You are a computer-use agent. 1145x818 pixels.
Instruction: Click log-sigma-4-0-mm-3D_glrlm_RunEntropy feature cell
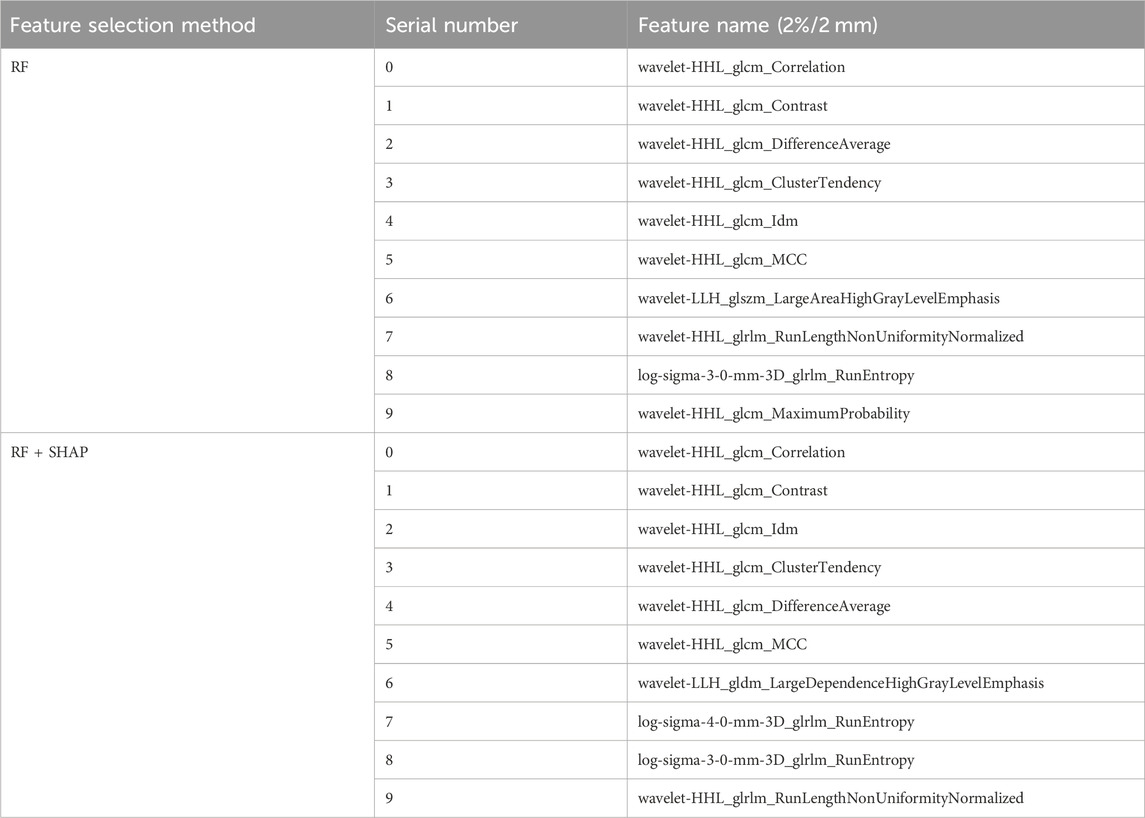[886, 722]
